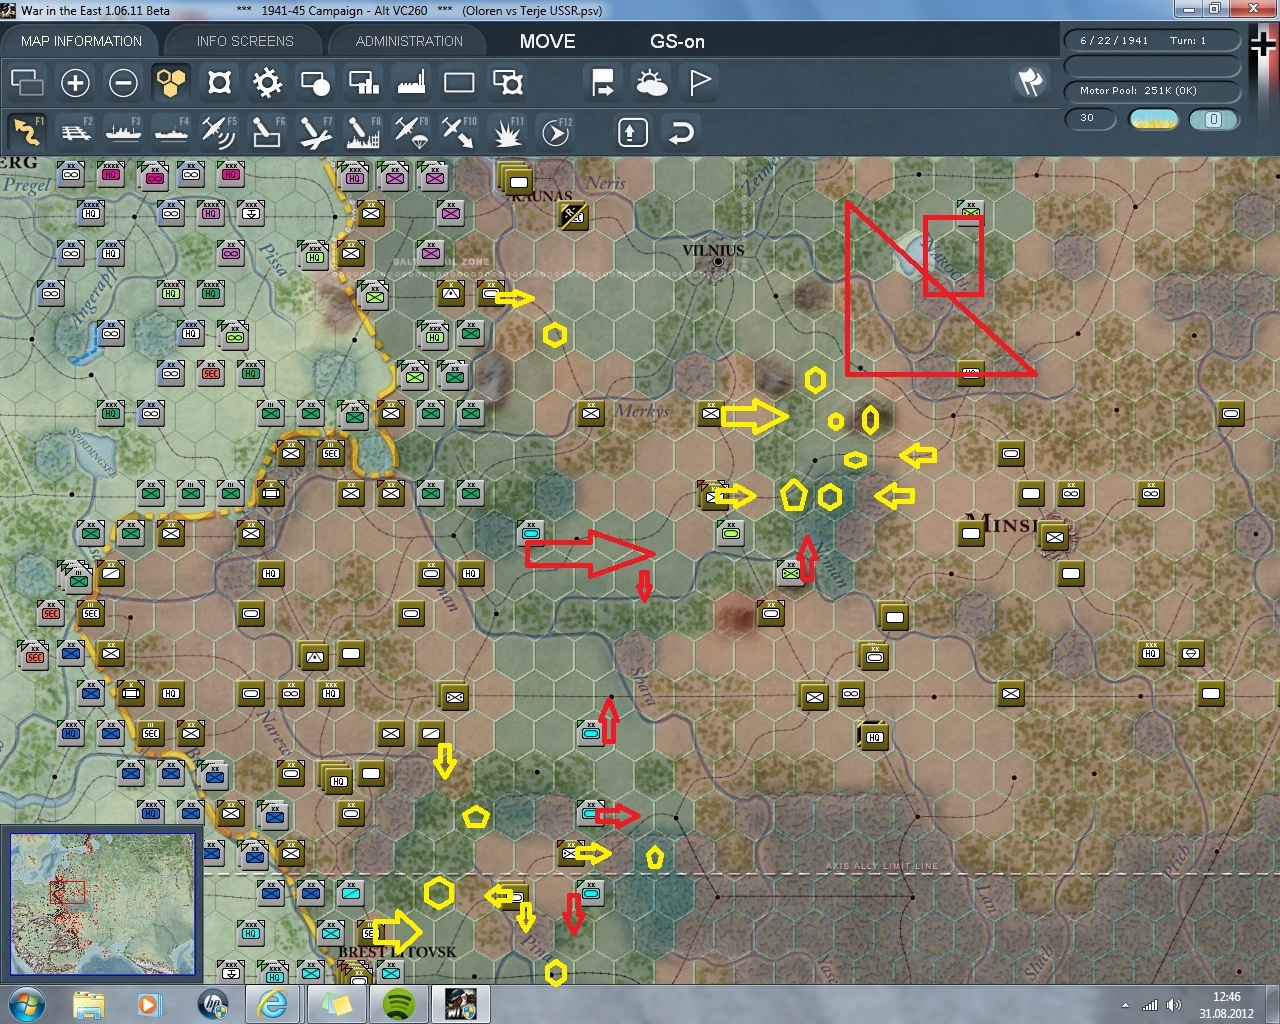Viewport: 1280px width, 1024px height.
Task: Click the boxed up-arrow icon
Action: 632,132
